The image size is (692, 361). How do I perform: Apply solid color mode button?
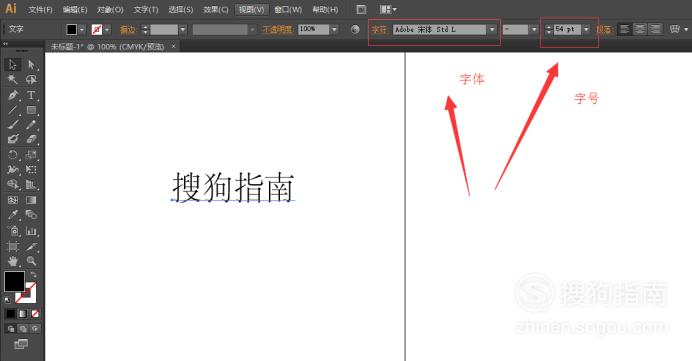point(10,314)
